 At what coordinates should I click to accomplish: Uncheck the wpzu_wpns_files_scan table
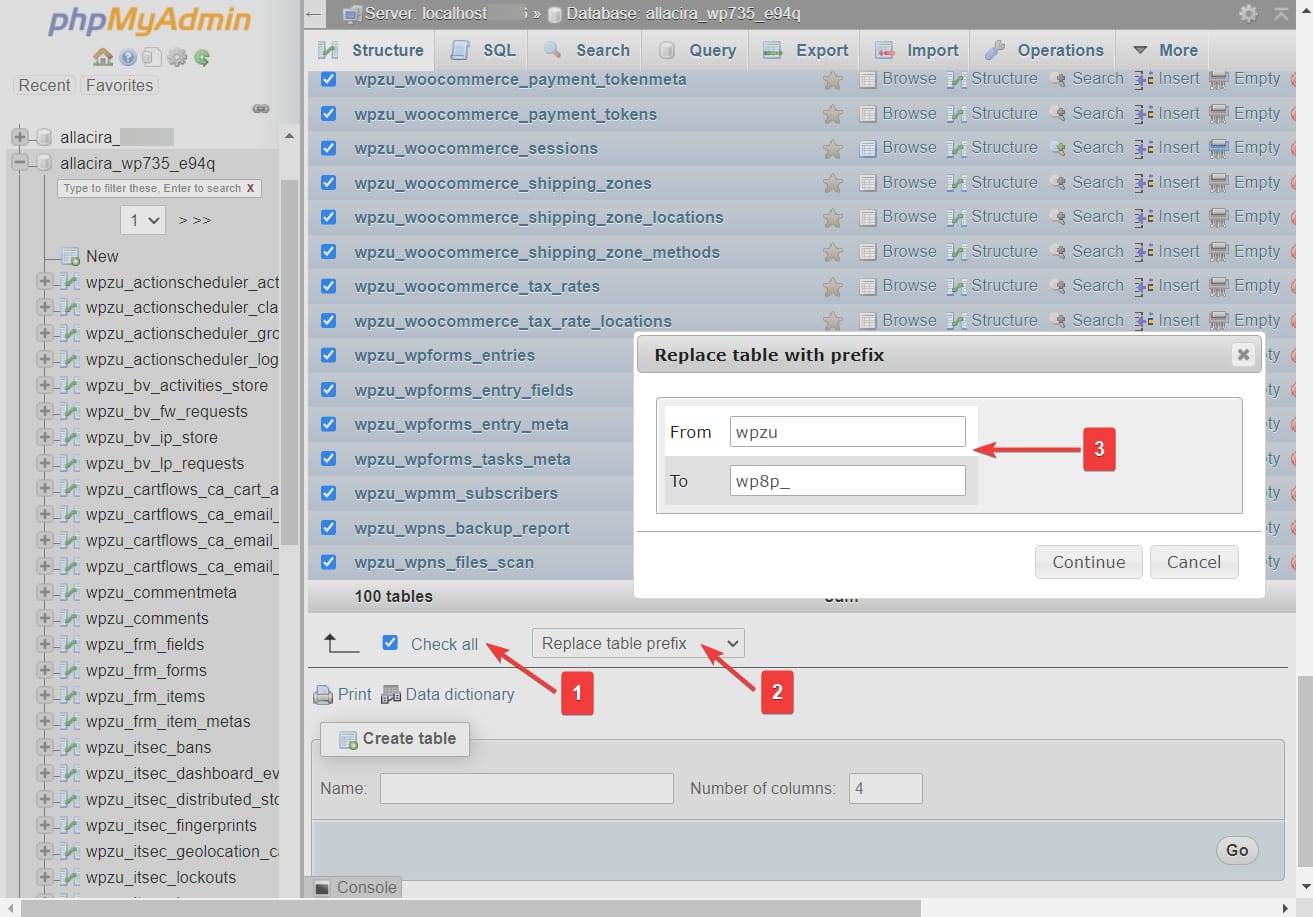(x=328, y=562)
